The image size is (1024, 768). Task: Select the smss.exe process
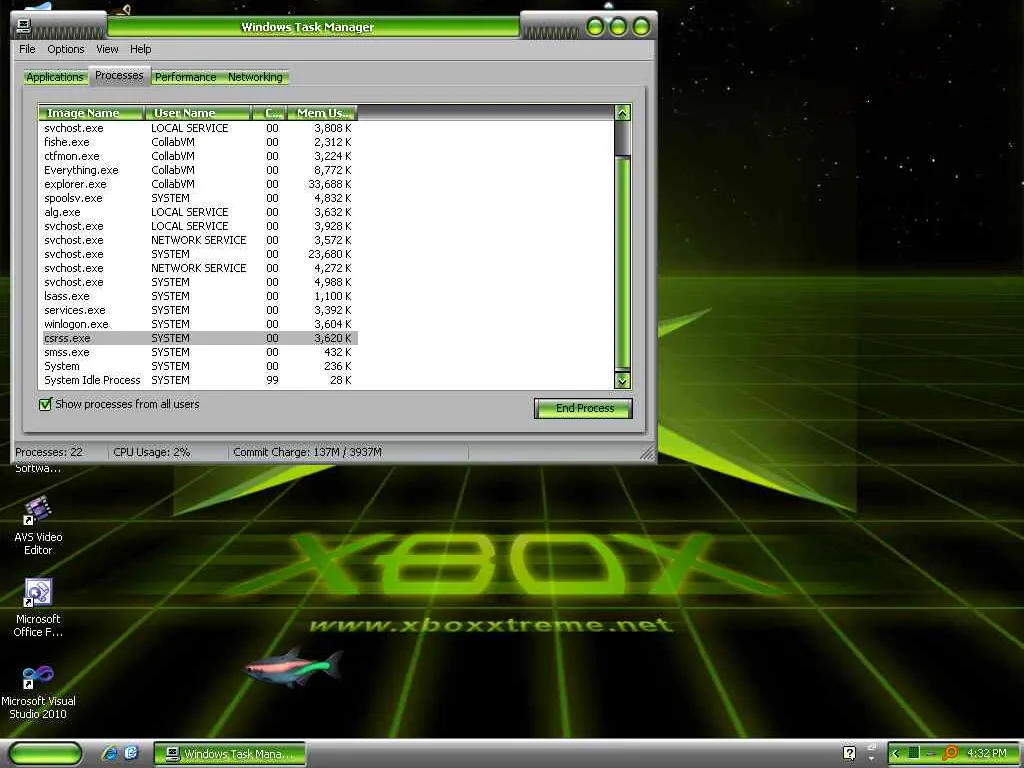click(198, 352)
